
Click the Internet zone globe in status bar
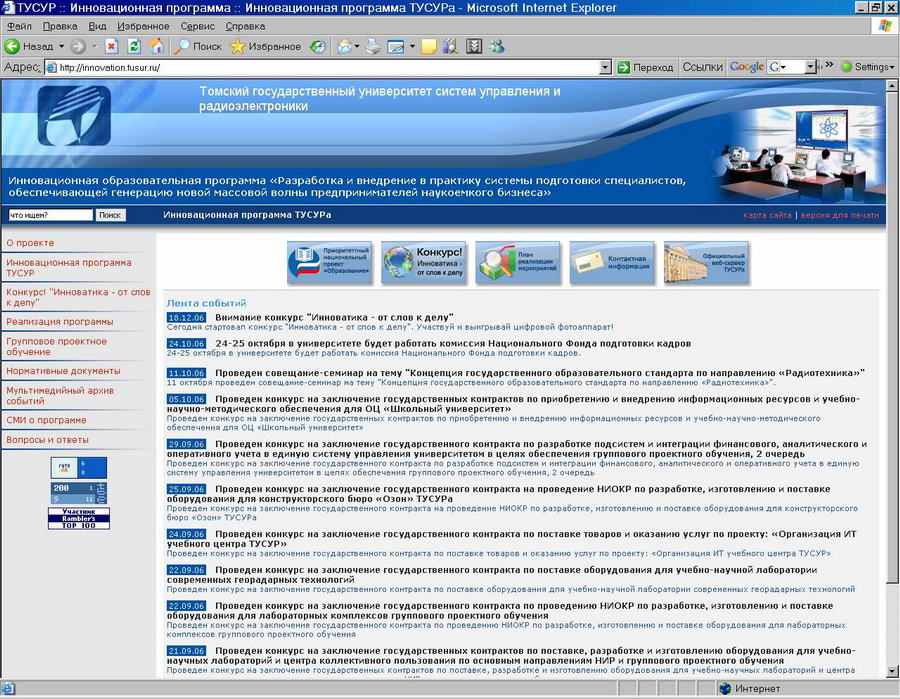pyautogui.click(x=725, y=688)
